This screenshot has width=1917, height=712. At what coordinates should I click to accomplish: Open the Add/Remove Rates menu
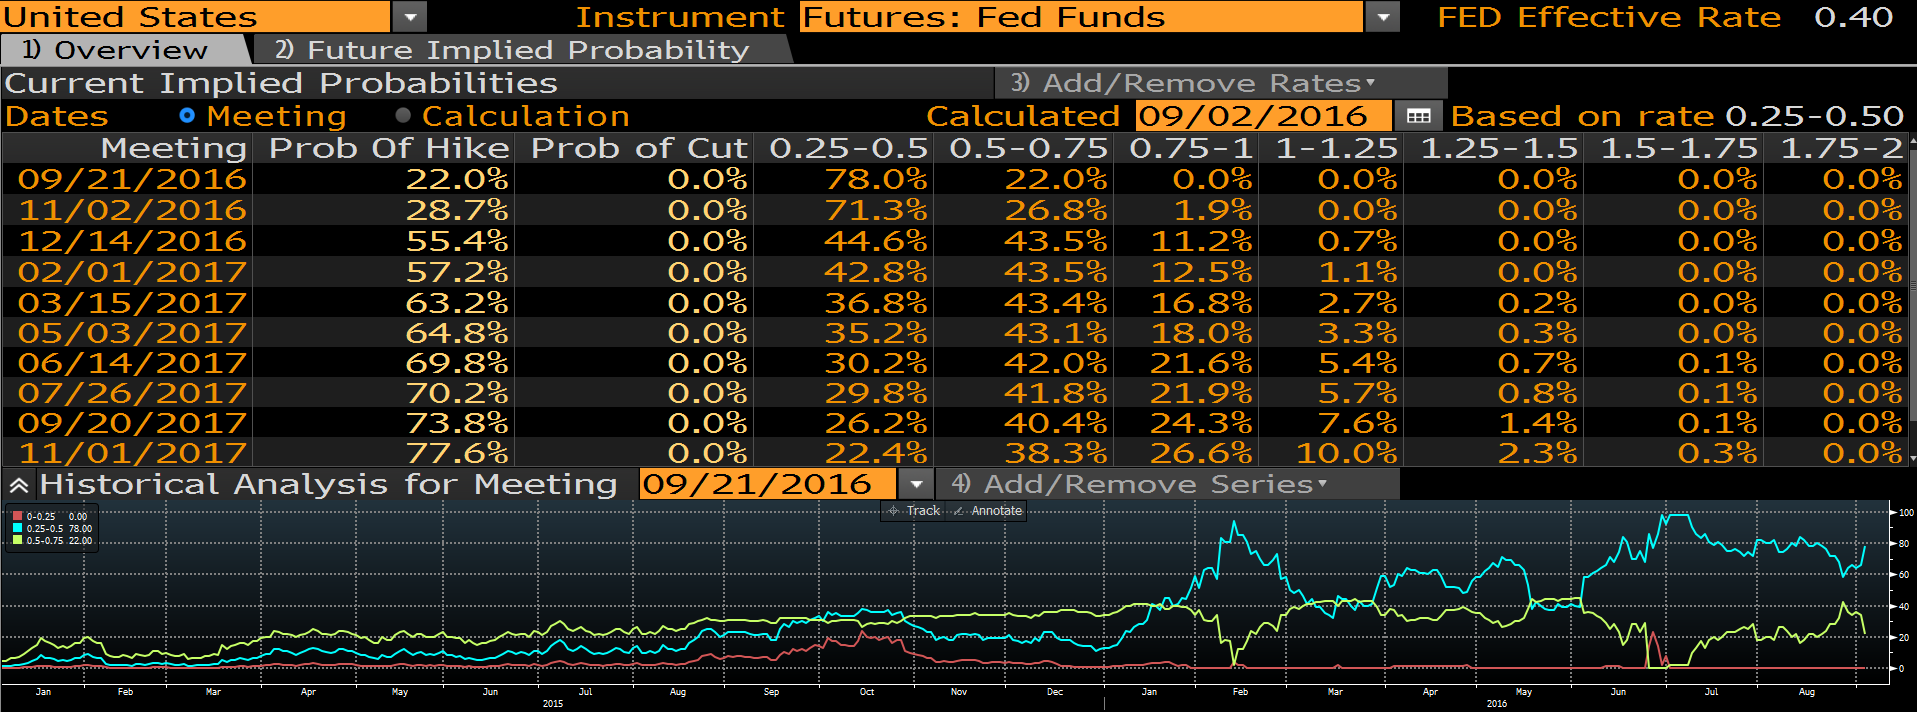(x=1220, y=83)
